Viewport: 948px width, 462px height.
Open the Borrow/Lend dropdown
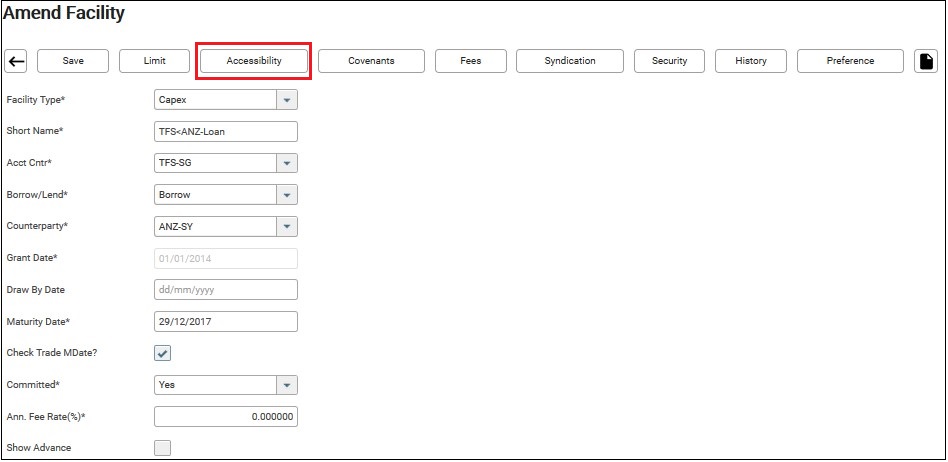[x=287, y=195]
